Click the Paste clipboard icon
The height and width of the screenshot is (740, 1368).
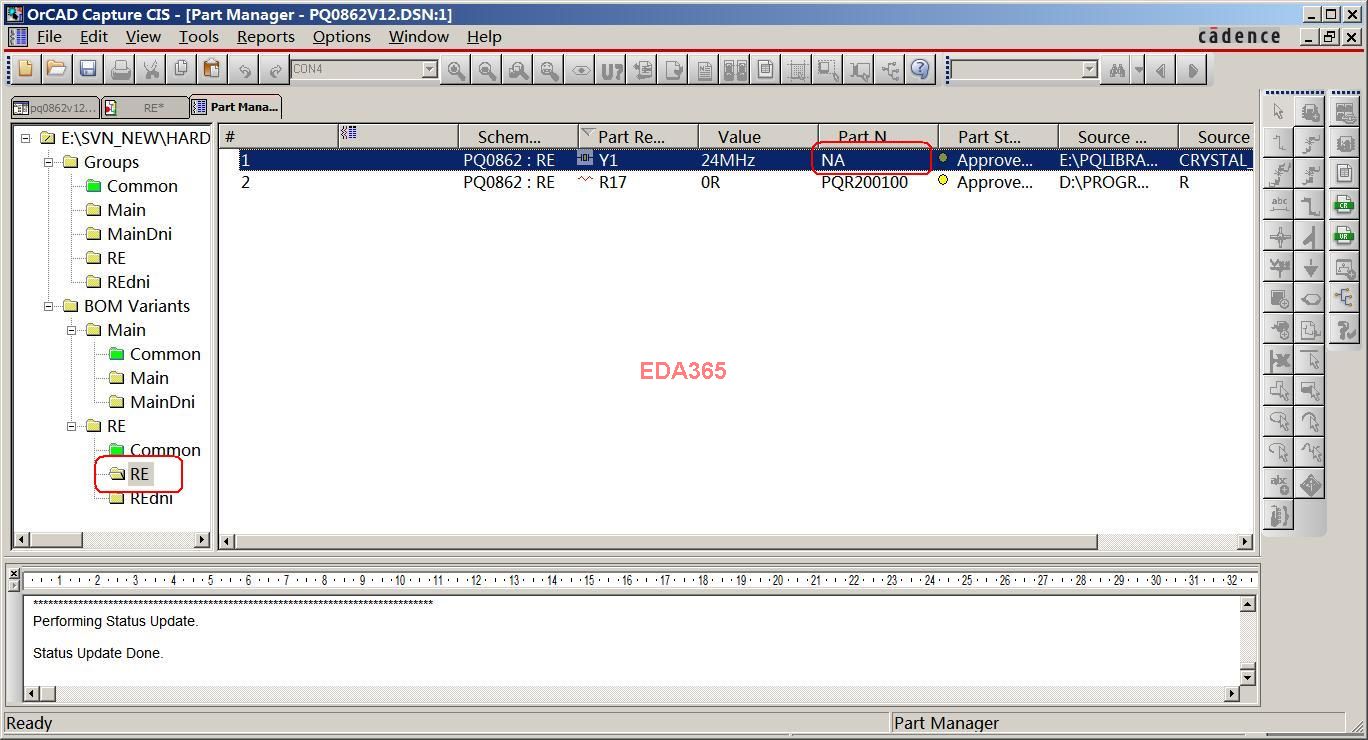(x=211, y=69)
